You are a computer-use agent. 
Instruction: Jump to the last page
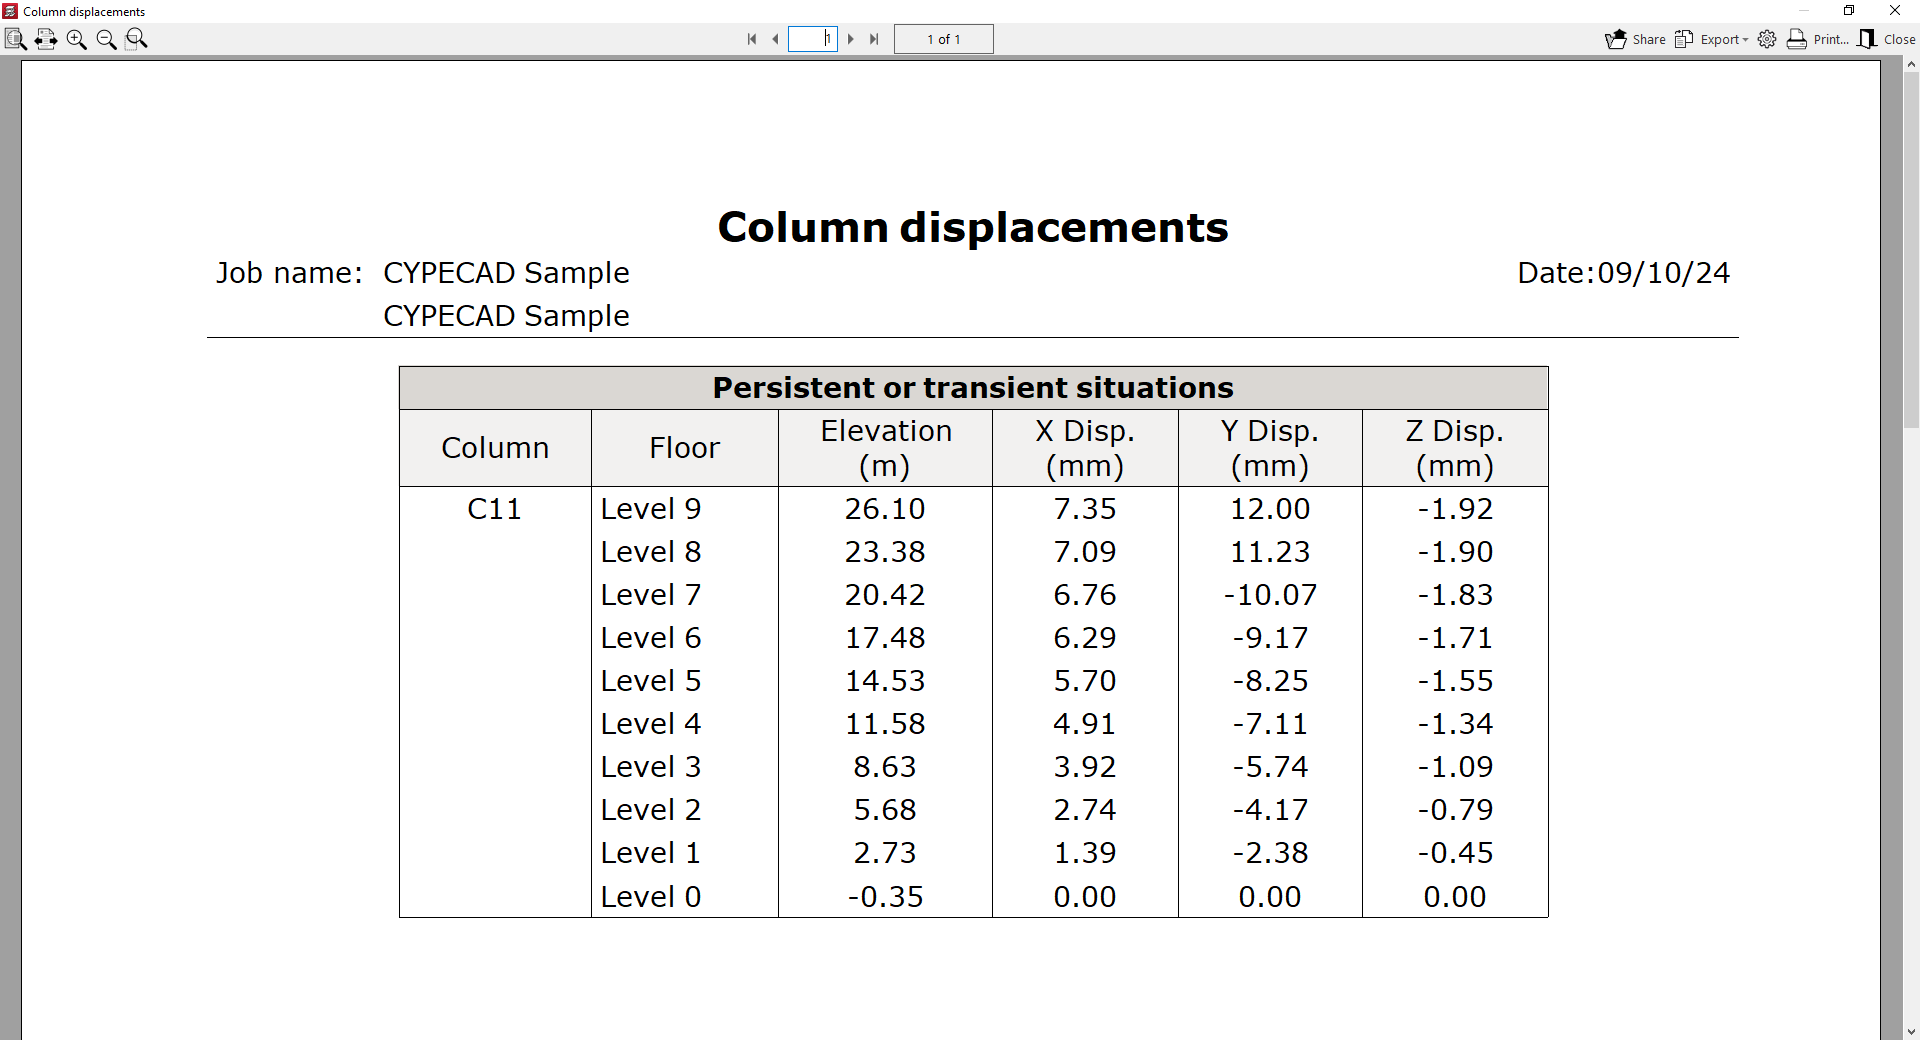click(874, 39)
